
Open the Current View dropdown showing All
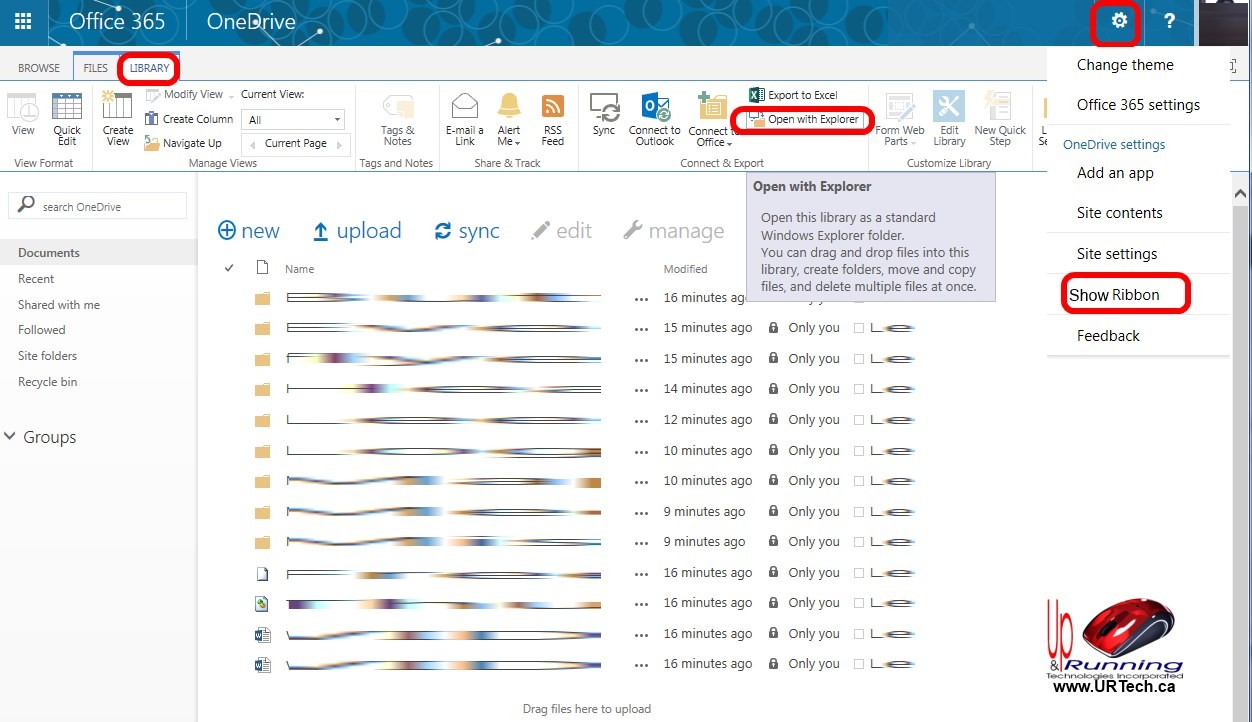tap(294, 120)
